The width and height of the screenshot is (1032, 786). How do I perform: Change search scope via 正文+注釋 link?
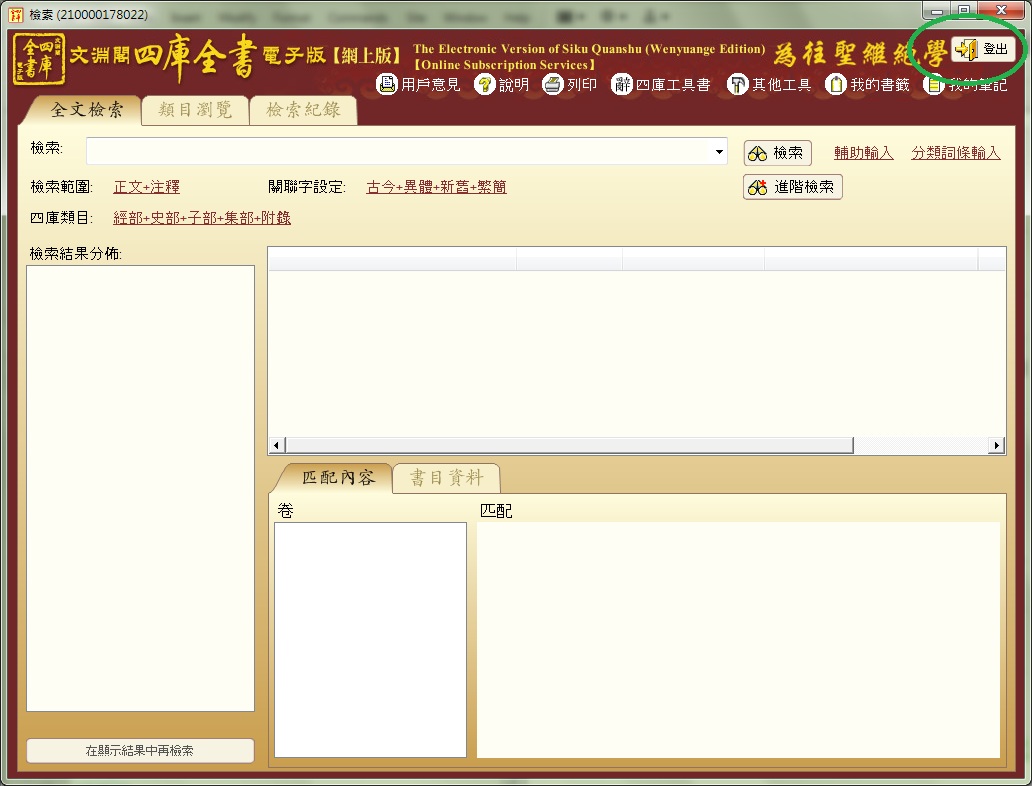146,187
